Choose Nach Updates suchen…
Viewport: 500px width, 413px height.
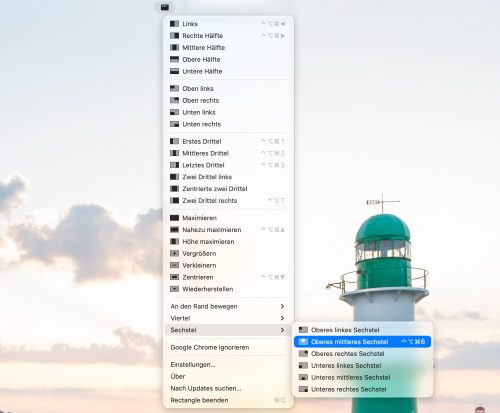[228, 388]
